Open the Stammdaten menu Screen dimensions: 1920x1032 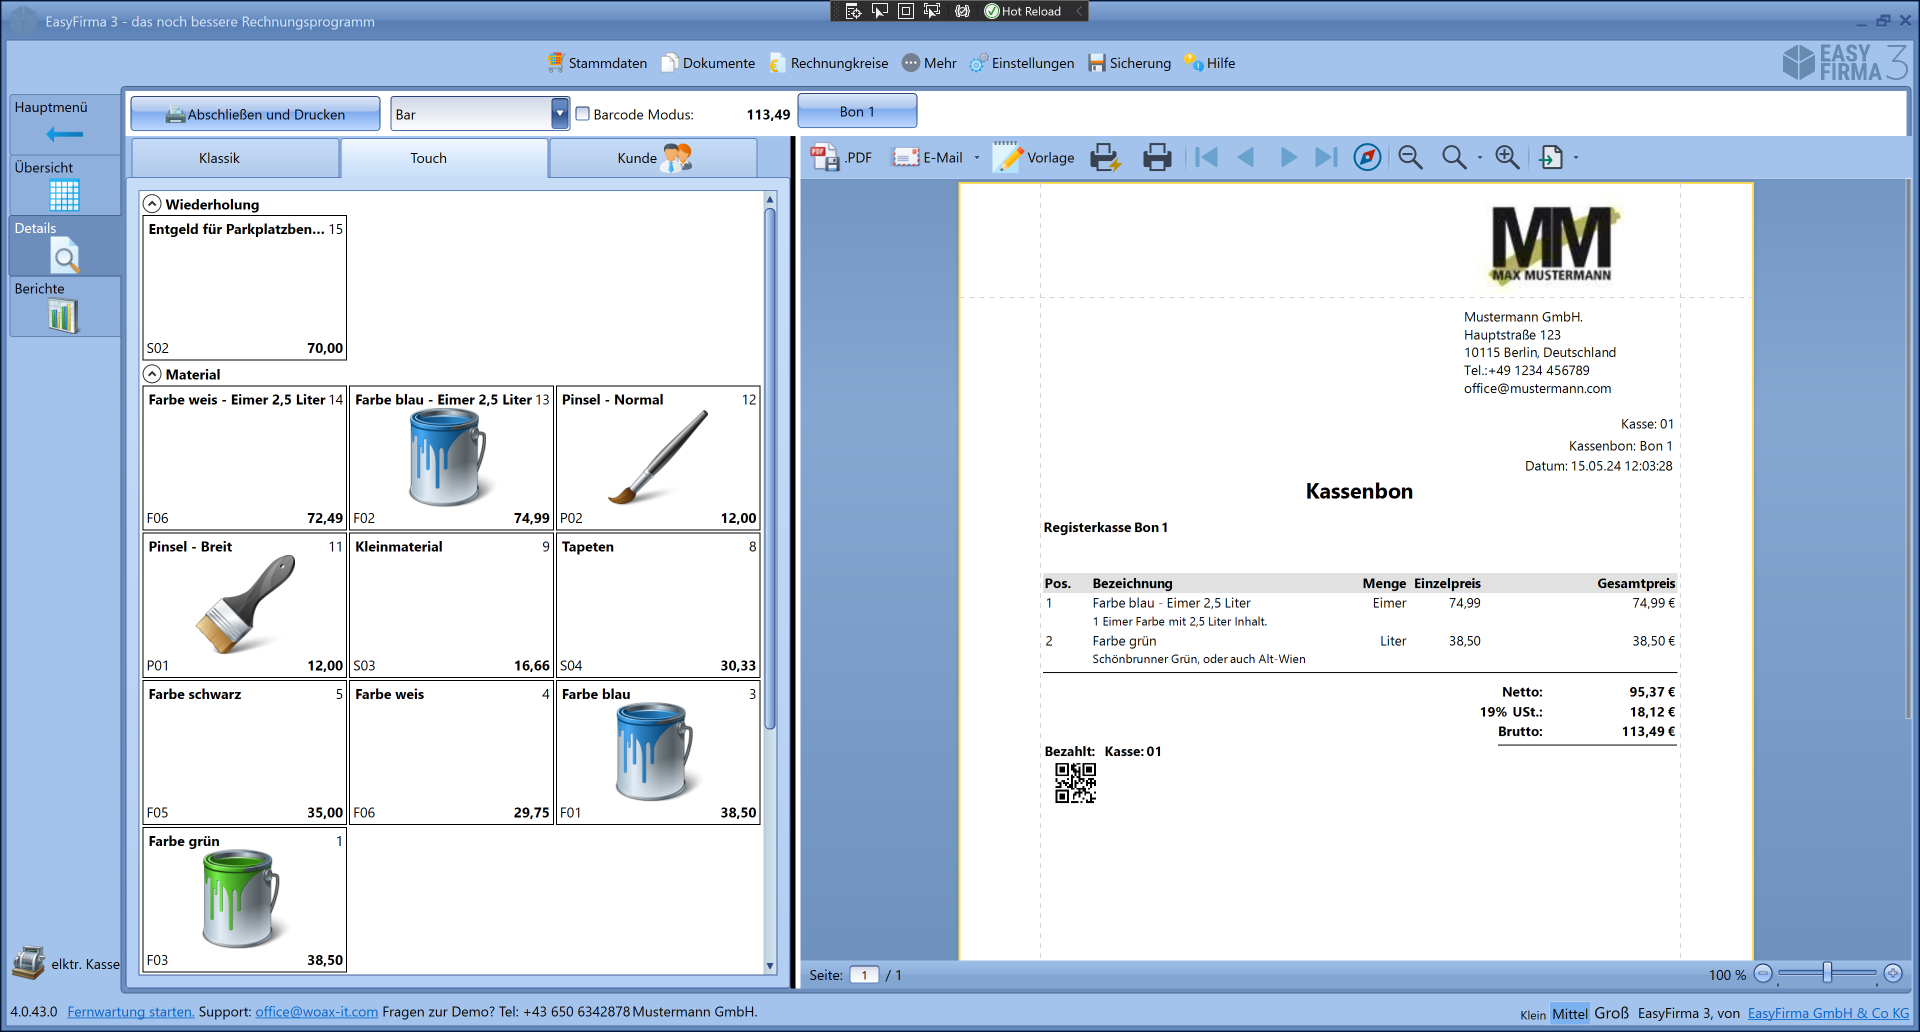597,63
